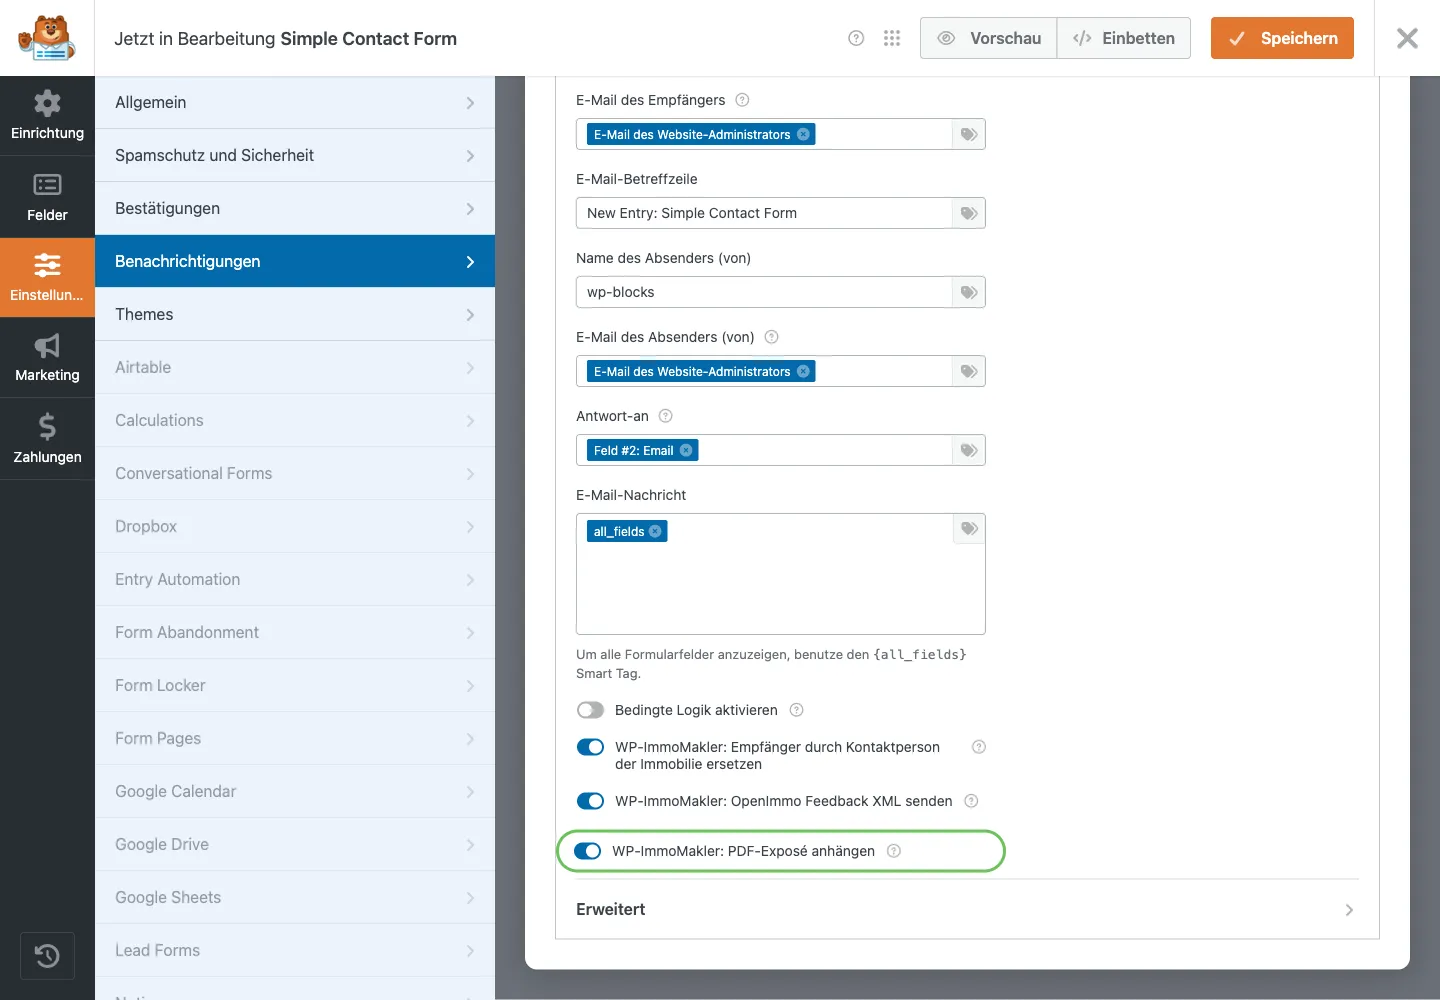
Task: Open Spamschutz und Sicherheit settings
Action: 295,155
